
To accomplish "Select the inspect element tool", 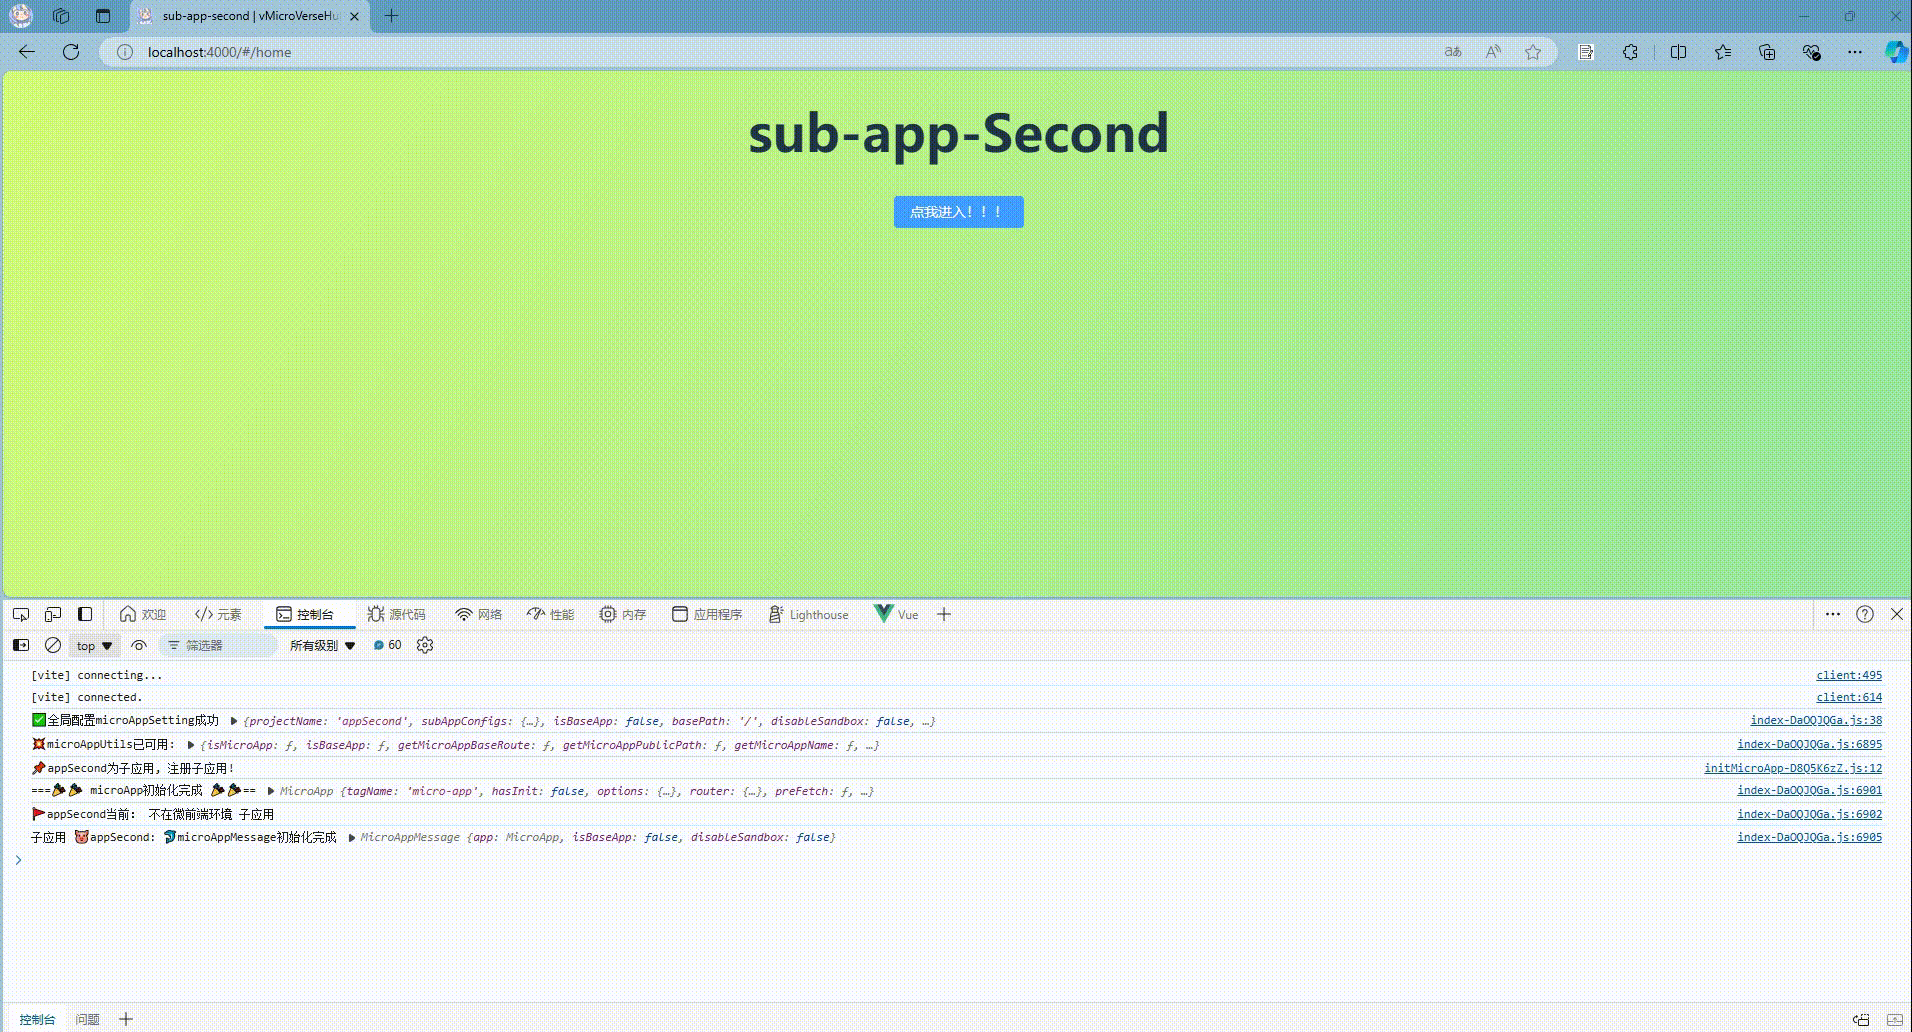I will coord(21,614).
